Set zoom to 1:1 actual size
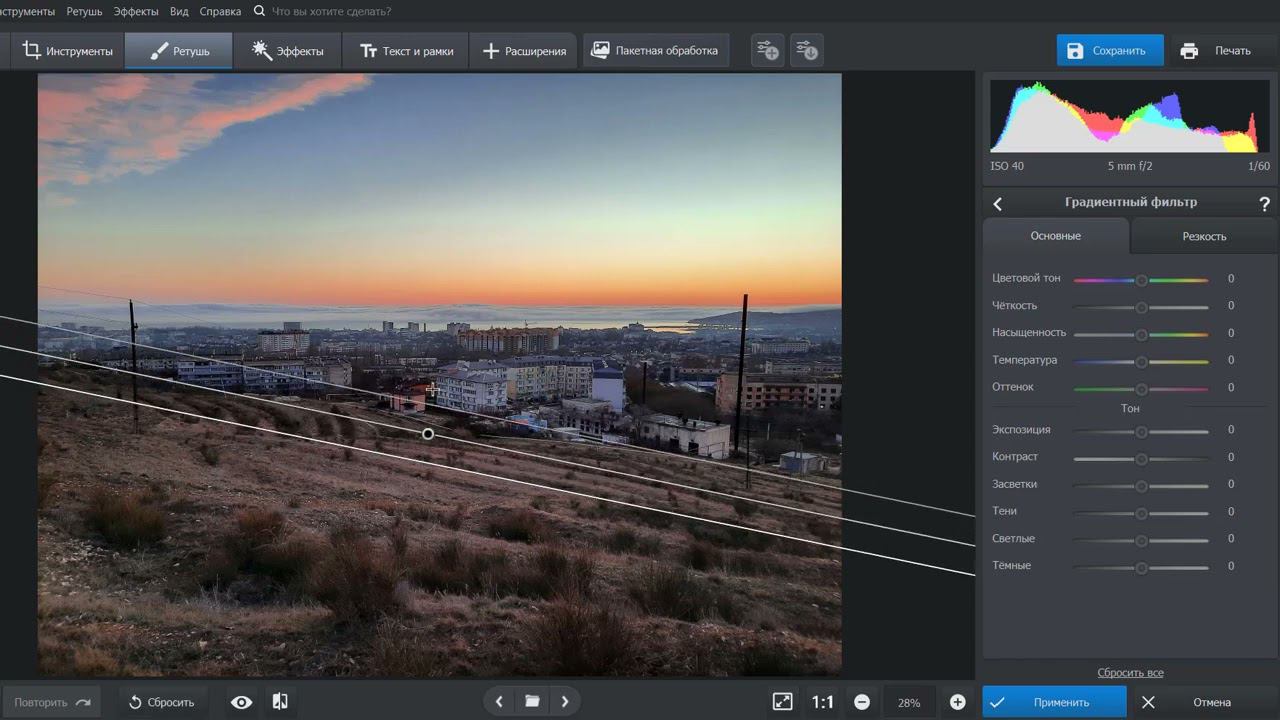This screenshot has width=1280, height=720. pyautogui.click(x=822, y=702)
